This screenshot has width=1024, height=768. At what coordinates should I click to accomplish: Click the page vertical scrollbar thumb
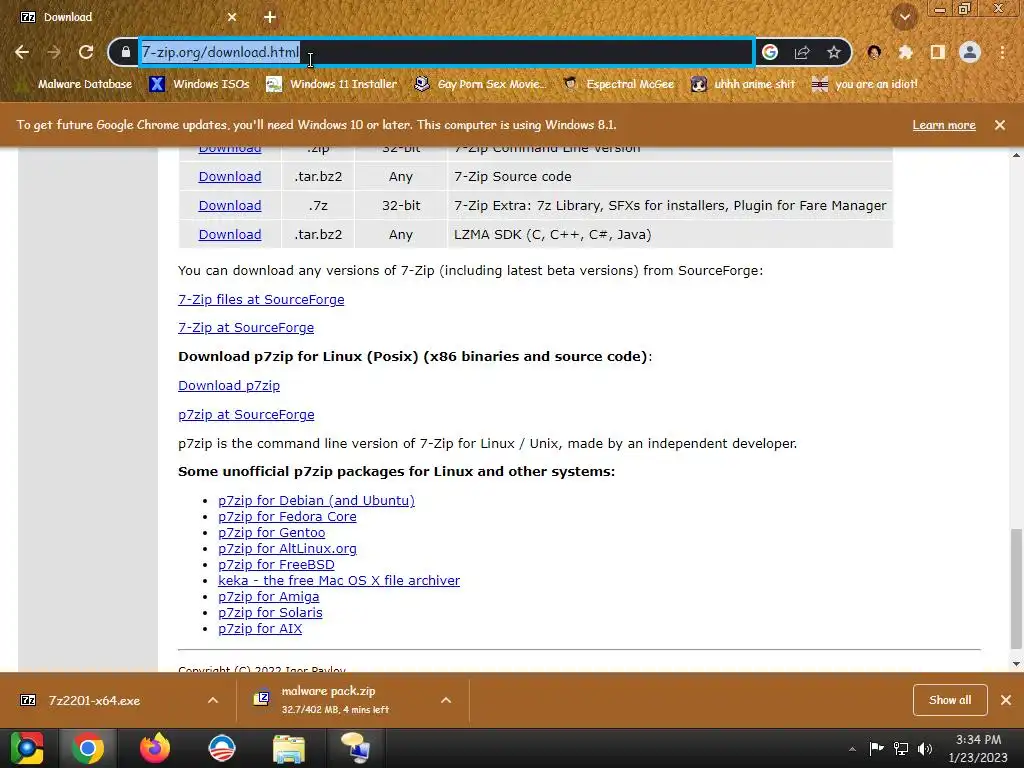[1016, 588]
